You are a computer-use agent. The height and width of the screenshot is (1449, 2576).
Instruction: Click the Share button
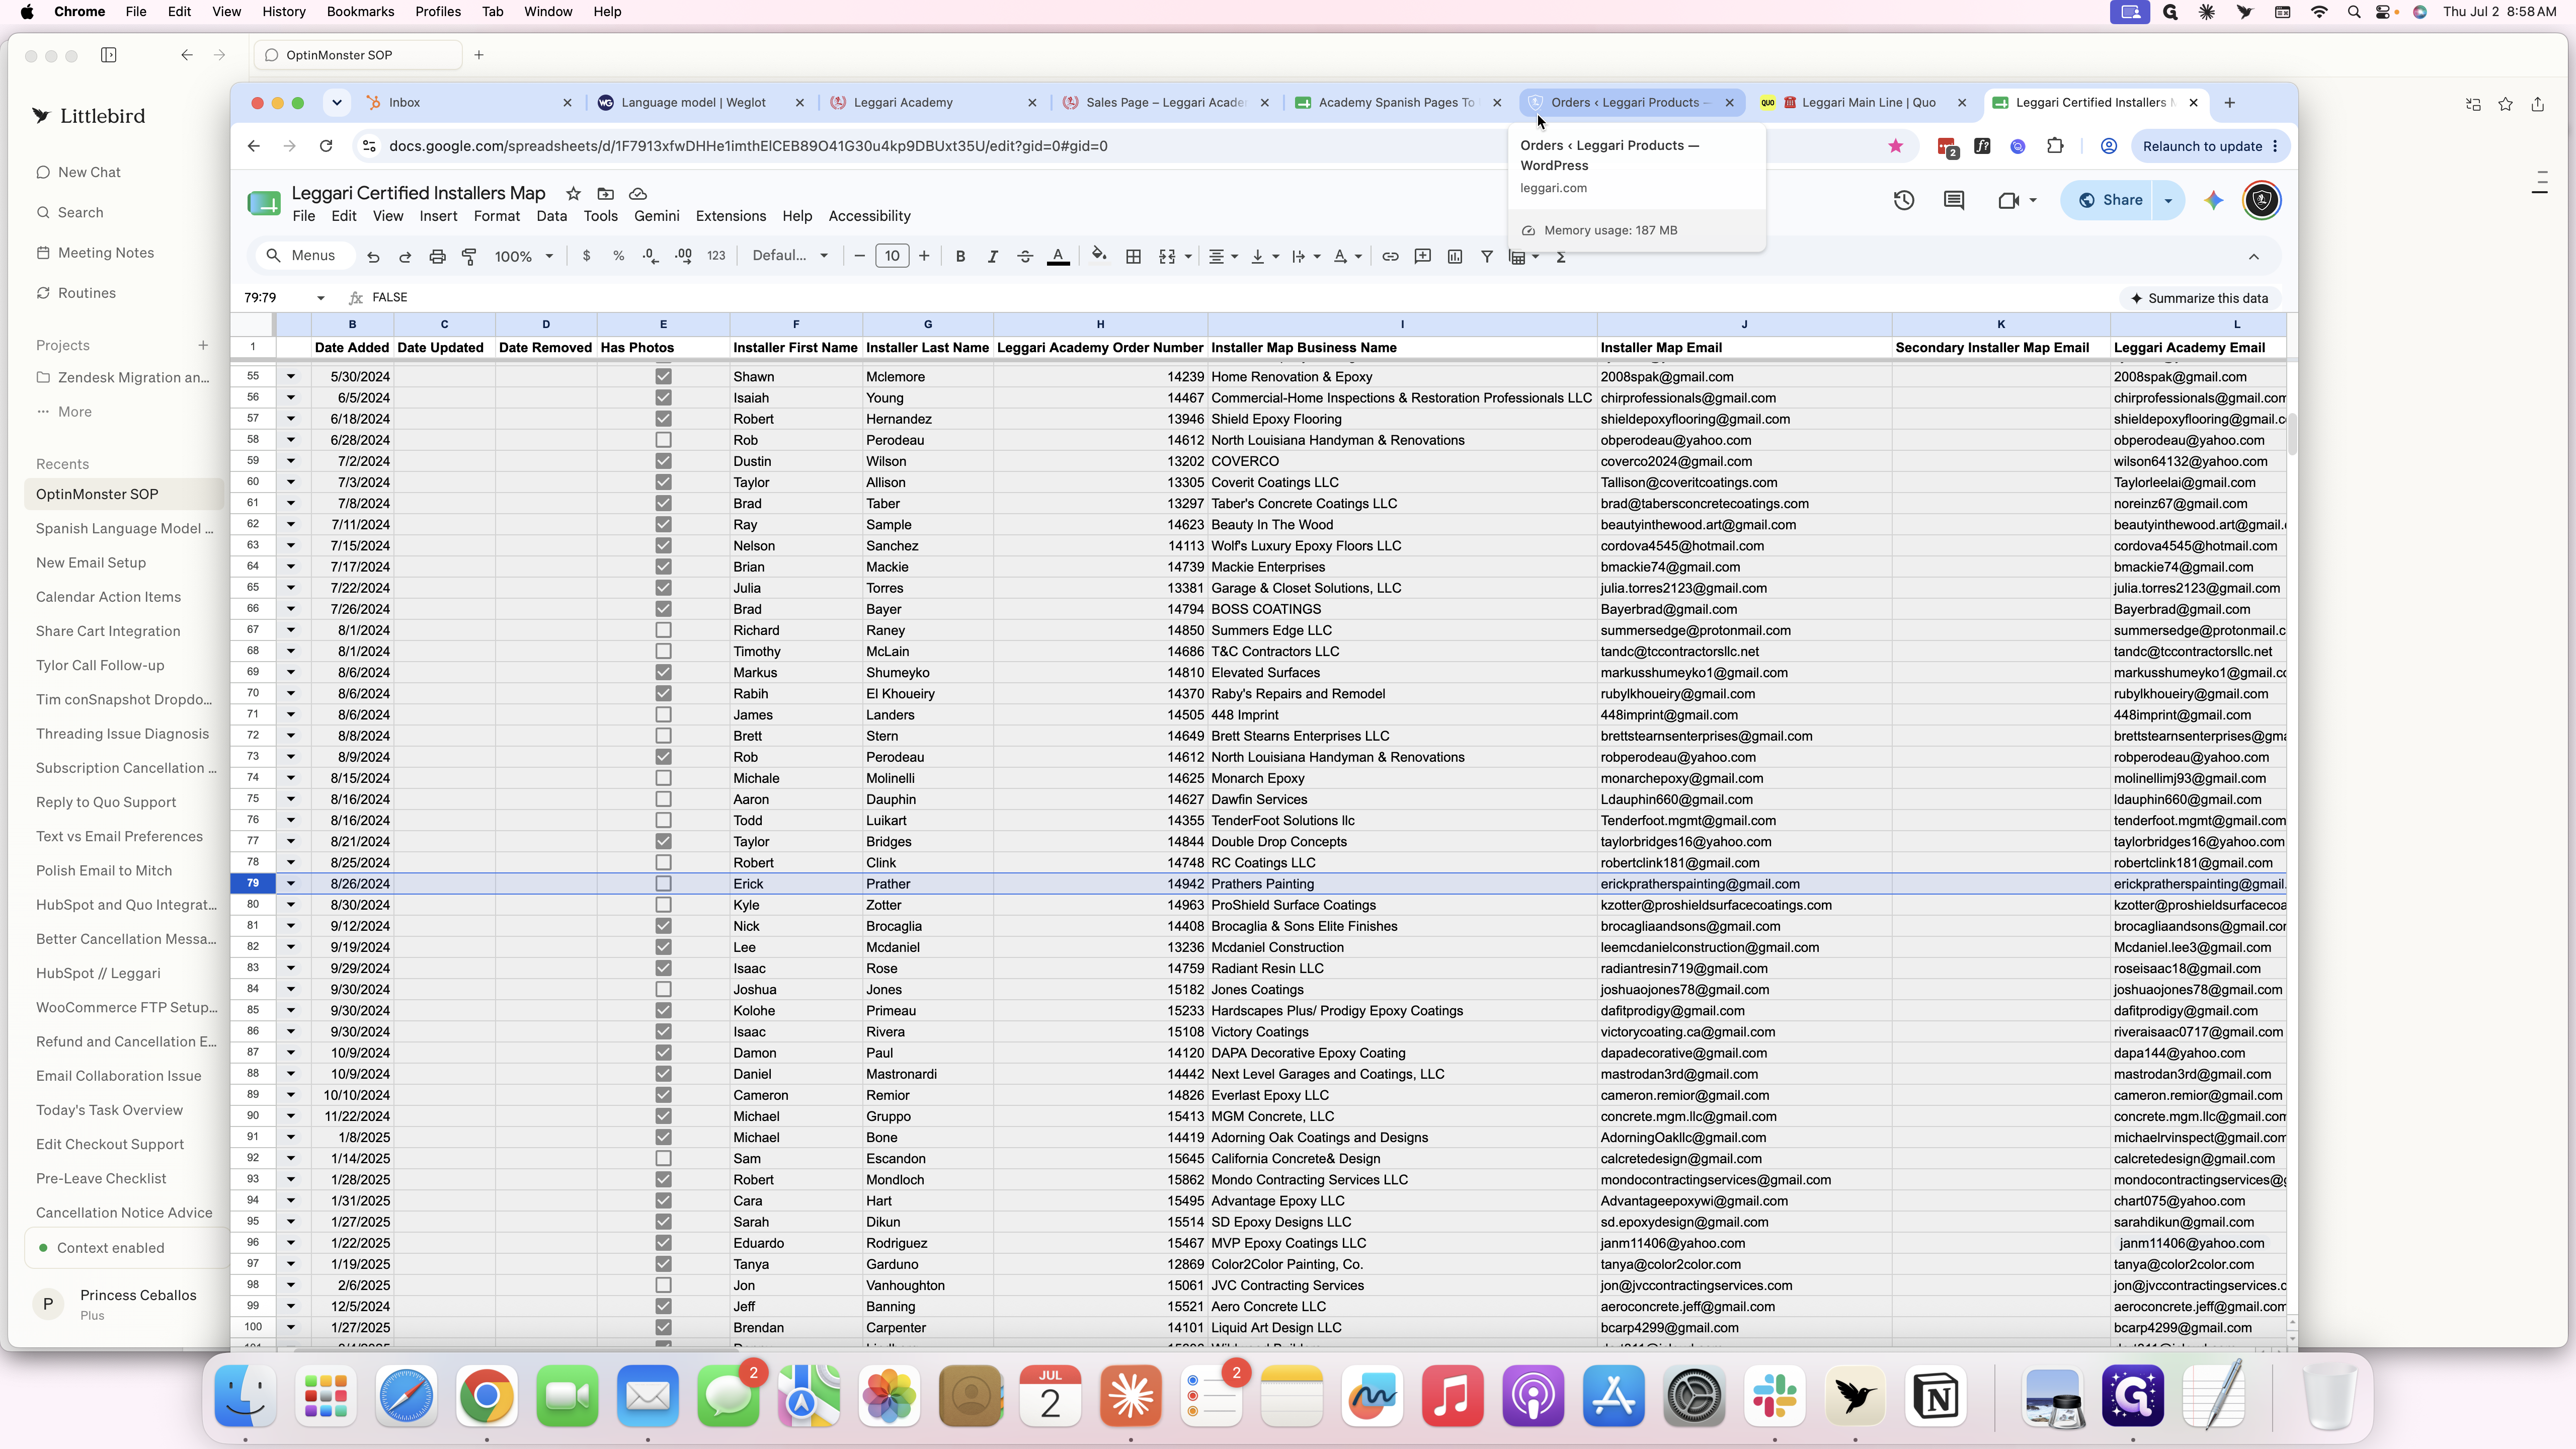tap(2110, 200)
